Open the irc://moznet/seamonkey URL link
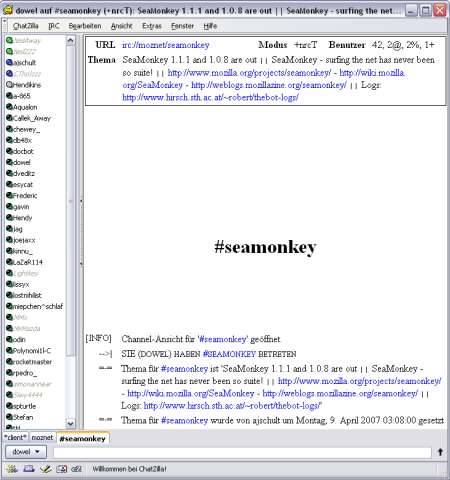This screenshot has height=480, width=450. point(166,45)
